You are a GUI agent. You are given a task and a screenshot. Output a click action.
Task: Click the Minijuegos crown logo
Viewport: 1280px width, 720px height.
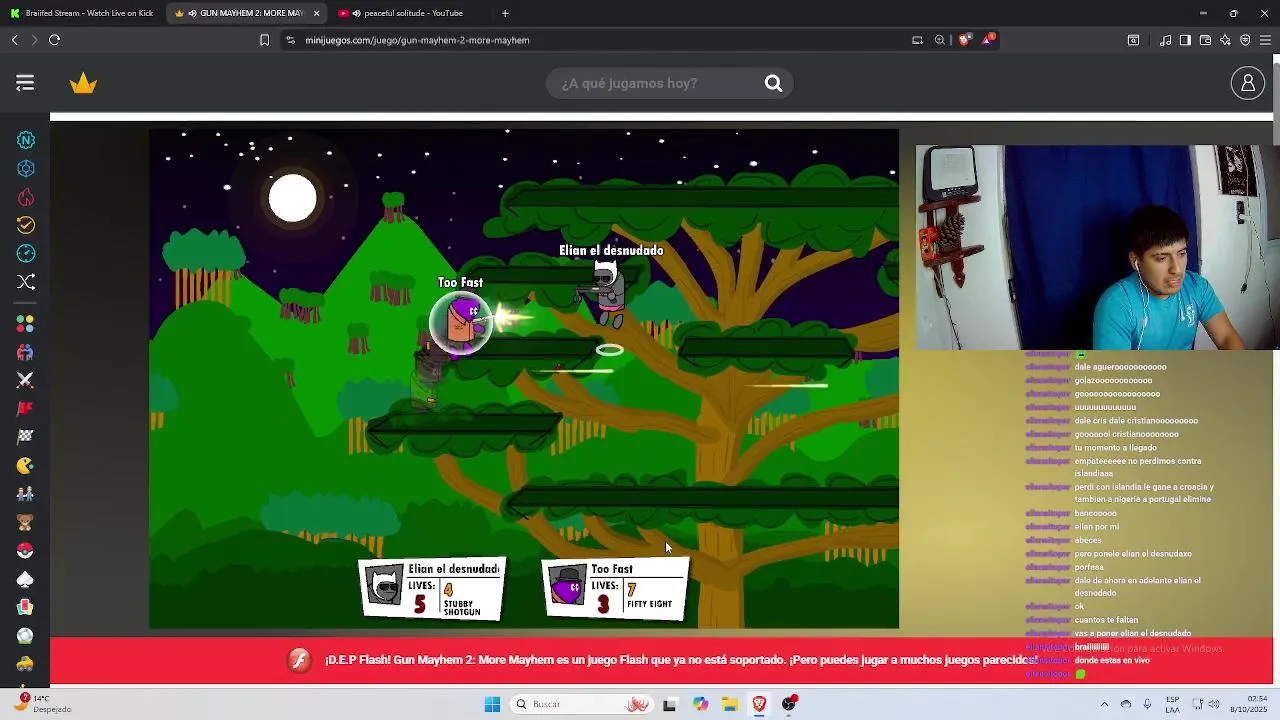pyautogui.click(x=83, y=83)
